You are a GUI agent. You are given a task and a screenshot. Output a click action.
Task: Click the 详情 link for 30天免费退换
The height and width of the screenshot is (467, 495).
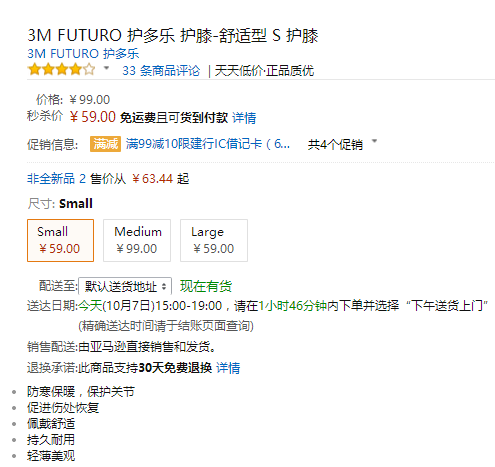coord(228,368)
